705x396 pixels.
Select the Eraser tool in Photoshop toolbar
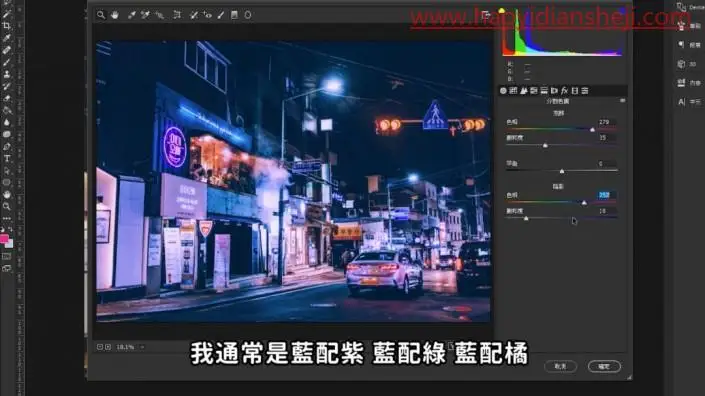[x=7, y=98]
